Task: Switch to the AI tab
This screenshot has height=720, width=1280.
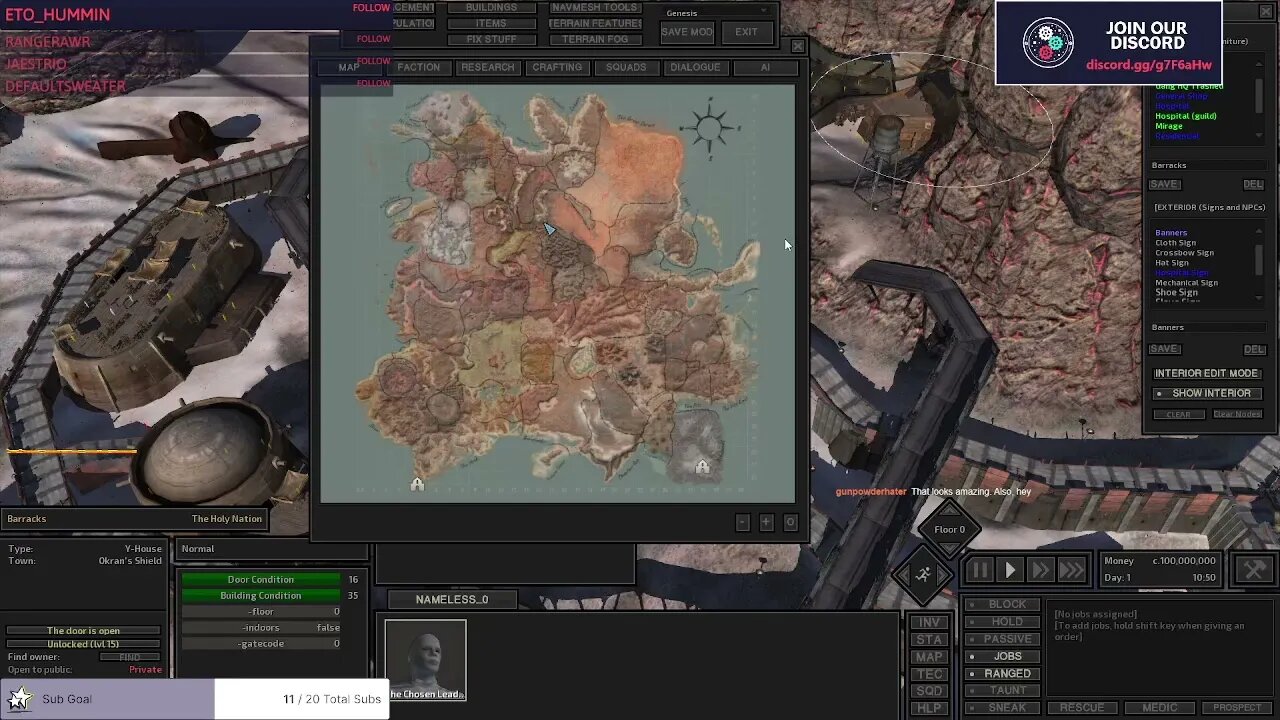Action: tap(765, 67)
